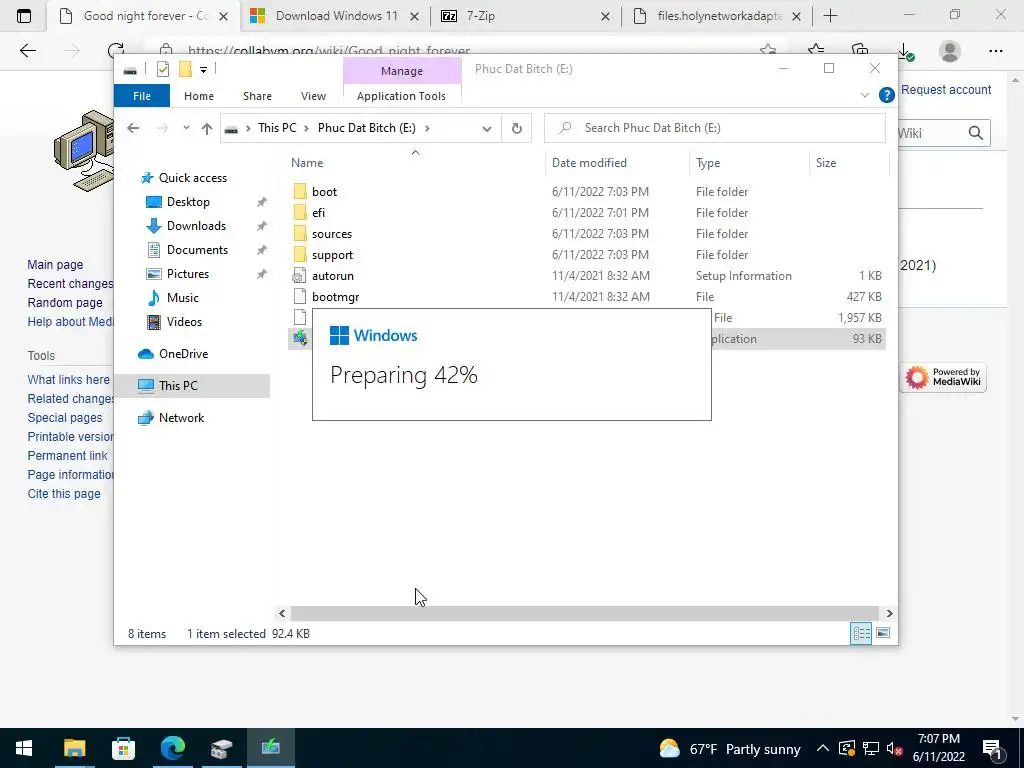Viewport: 1024px width, 768px height.
Task: Switch to details view layout
Action: tap(861, 633)
